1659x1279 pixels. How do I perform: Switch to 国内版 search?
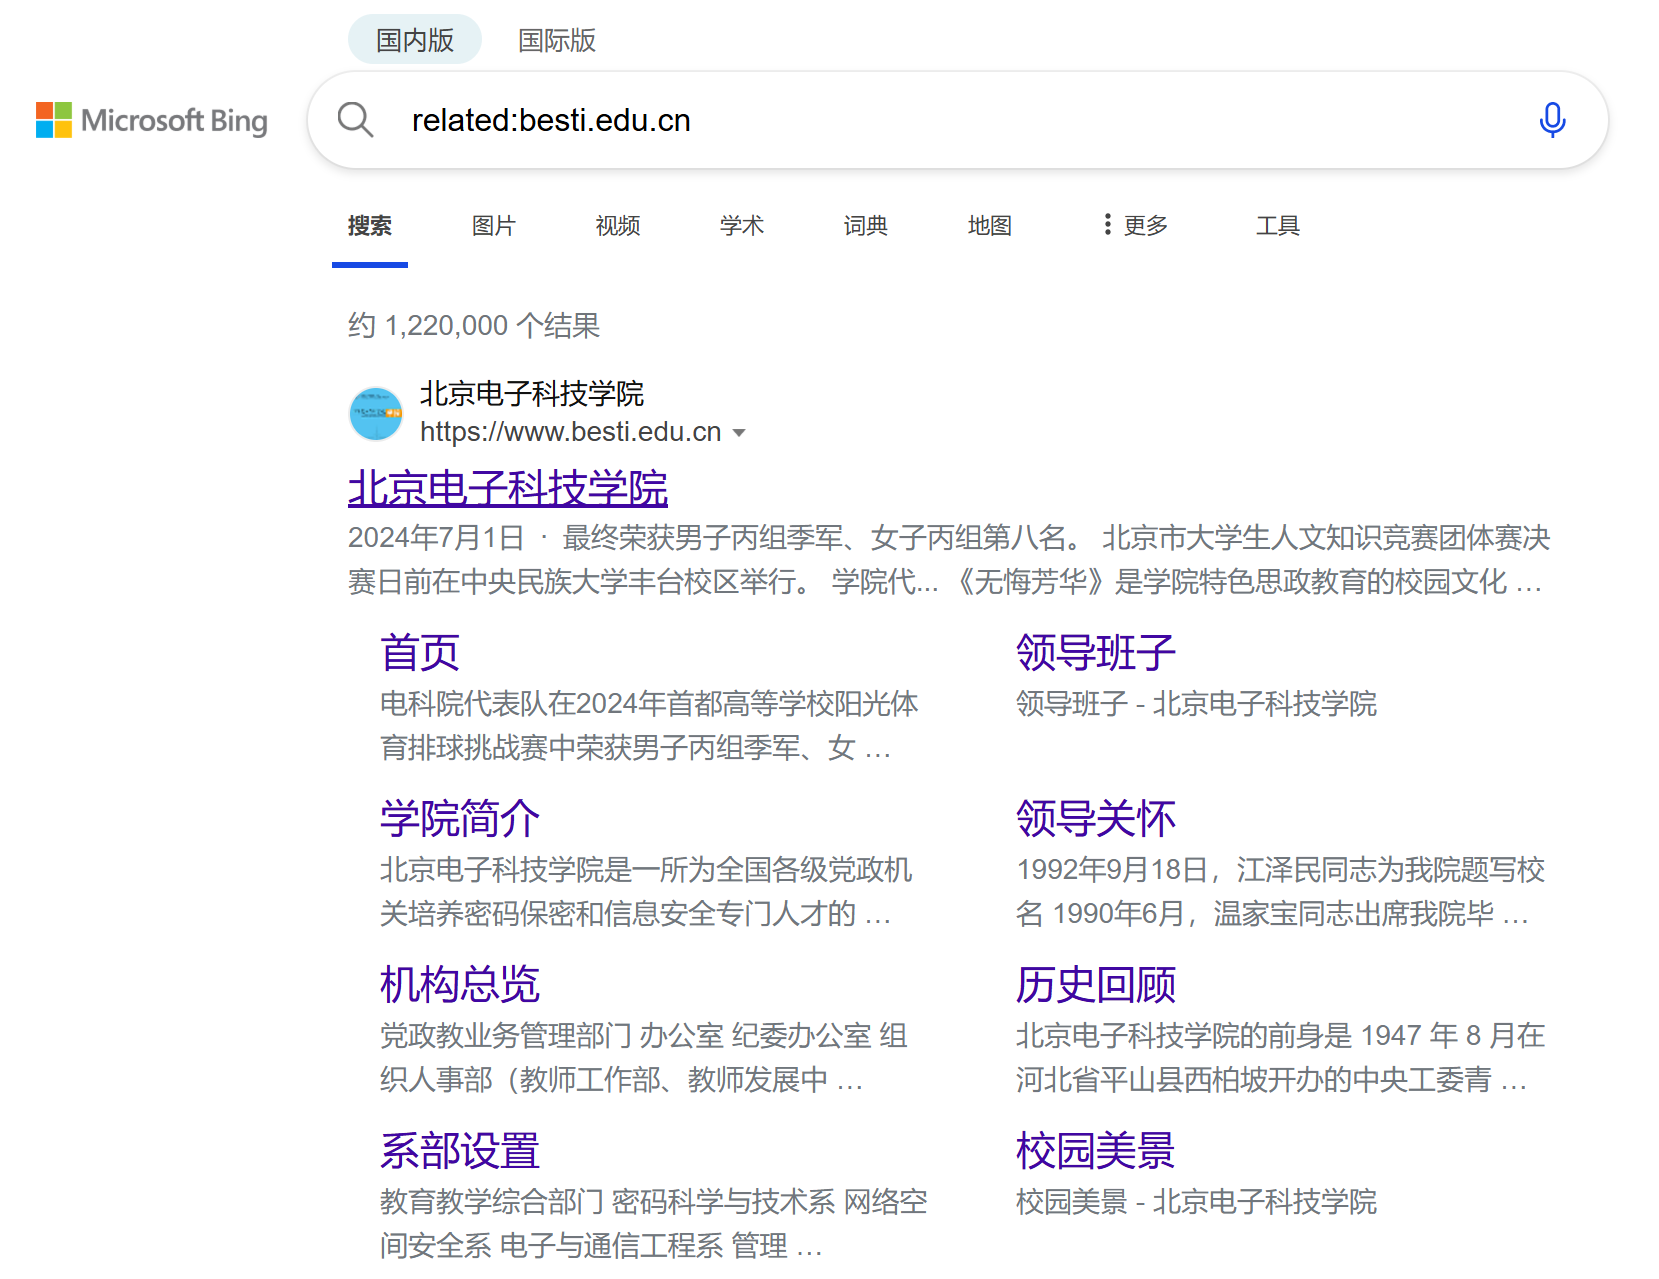coord(415,40)
